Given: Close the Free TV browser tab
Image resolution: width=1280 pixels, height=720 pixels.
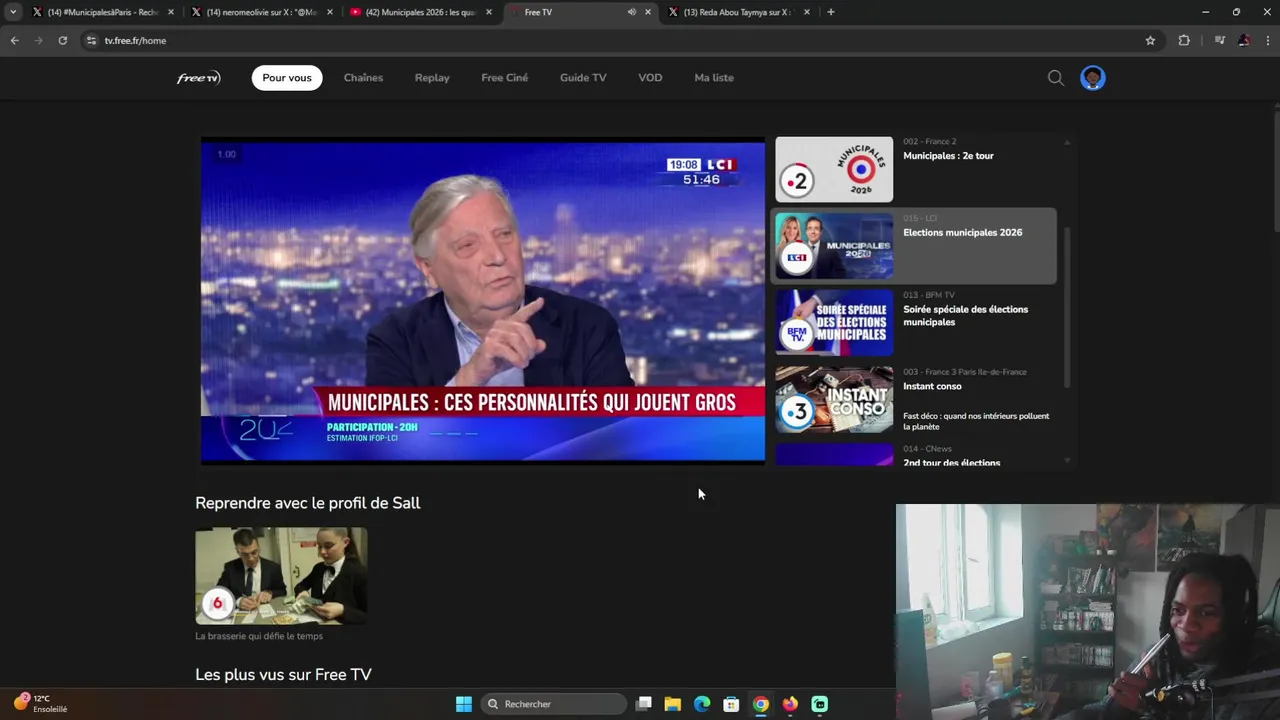Looking at the screenshot, I should coord(648,12).
